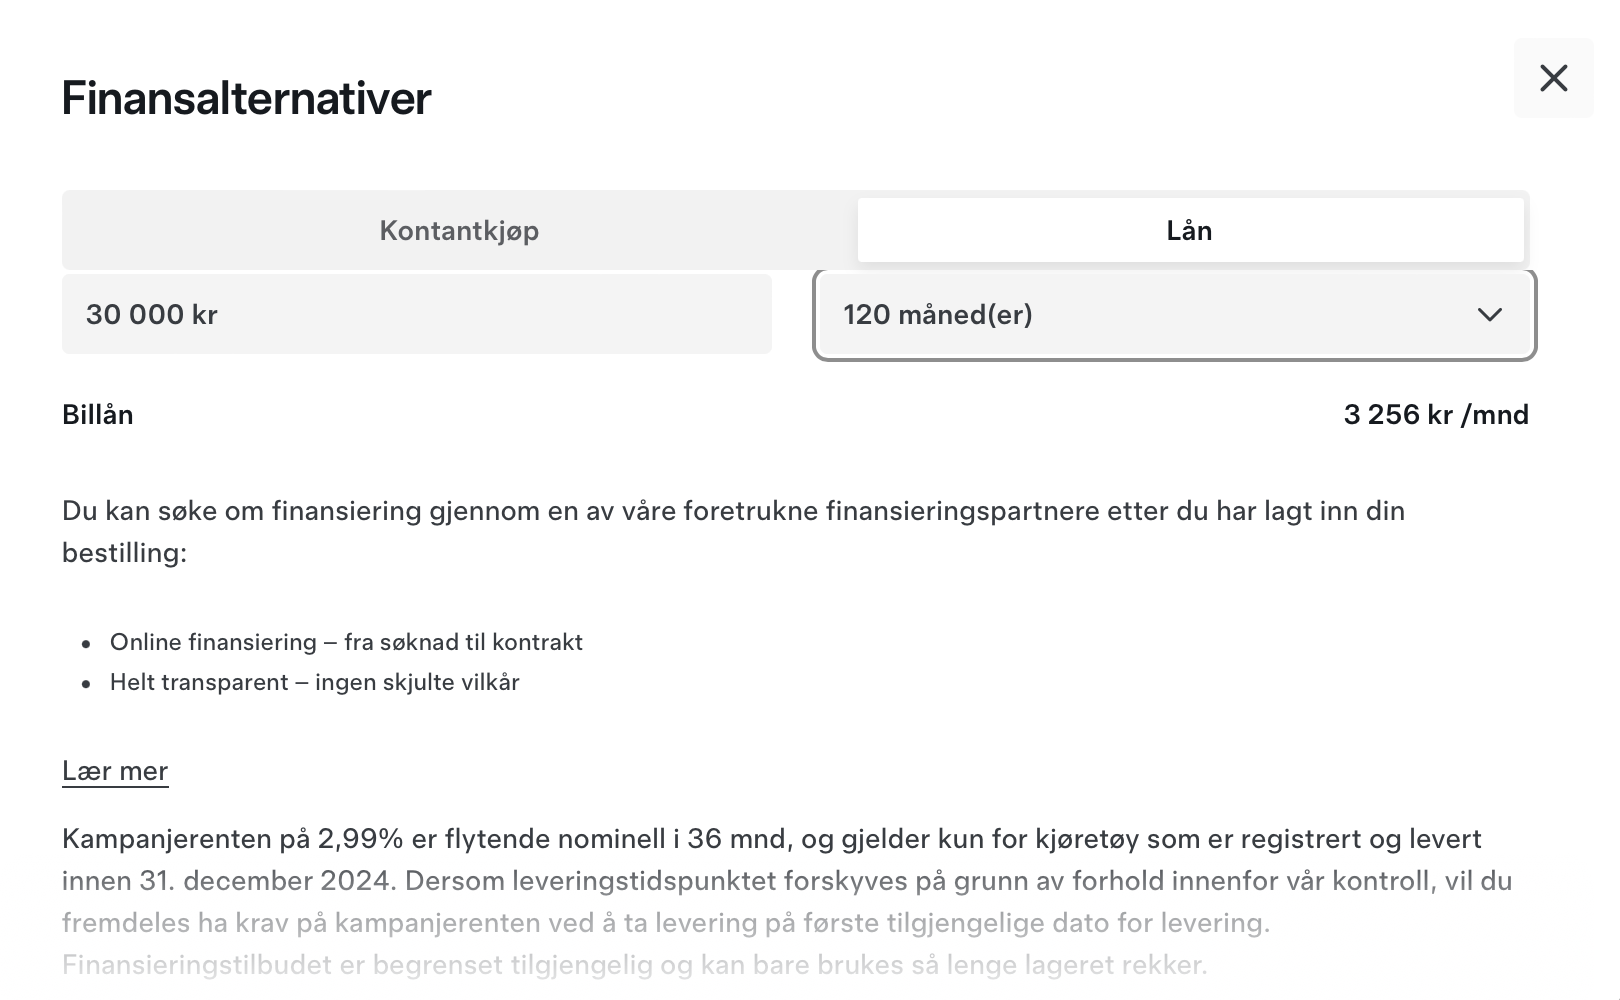Click the 3 256 kr /mnd monthly amount

(1436, 415)
